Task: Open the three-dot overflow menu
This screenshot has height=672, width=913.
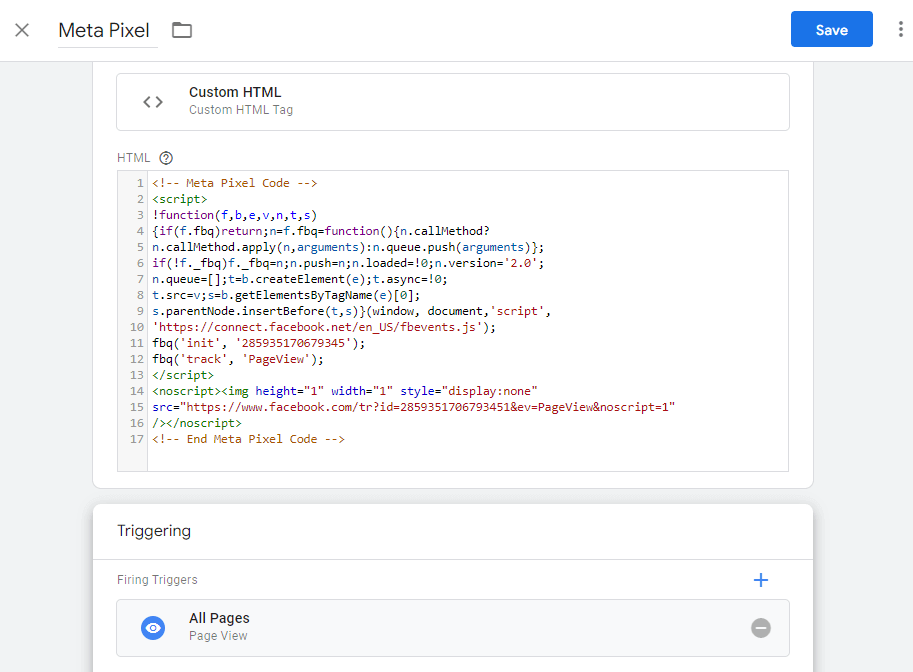Action: 899,29
